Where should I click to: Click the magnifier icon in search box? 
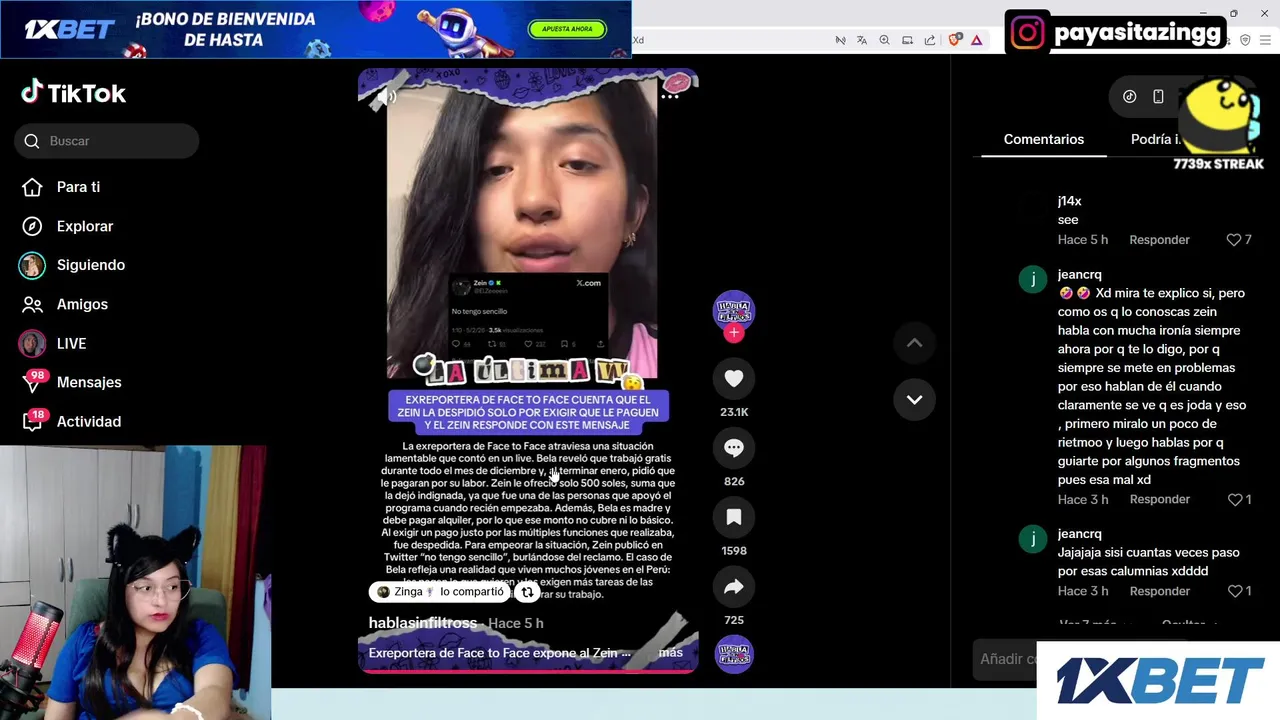coord(32,141)
